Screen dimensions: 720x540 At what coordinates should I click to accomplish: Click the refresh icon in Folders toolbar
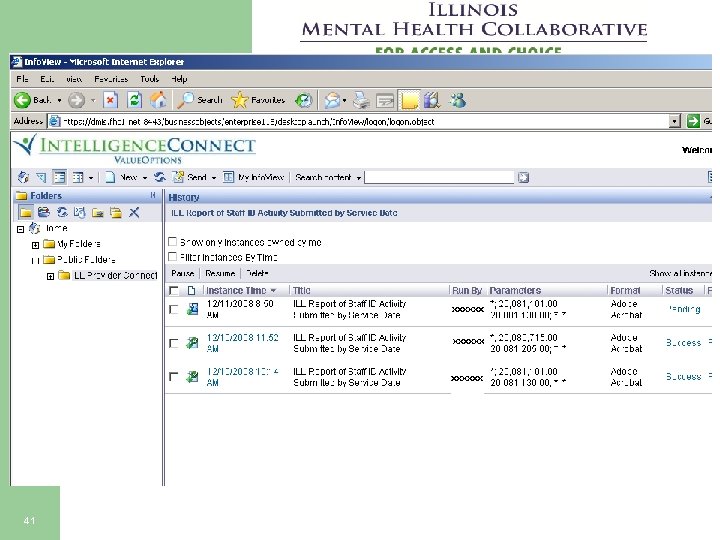click(62, 212)
